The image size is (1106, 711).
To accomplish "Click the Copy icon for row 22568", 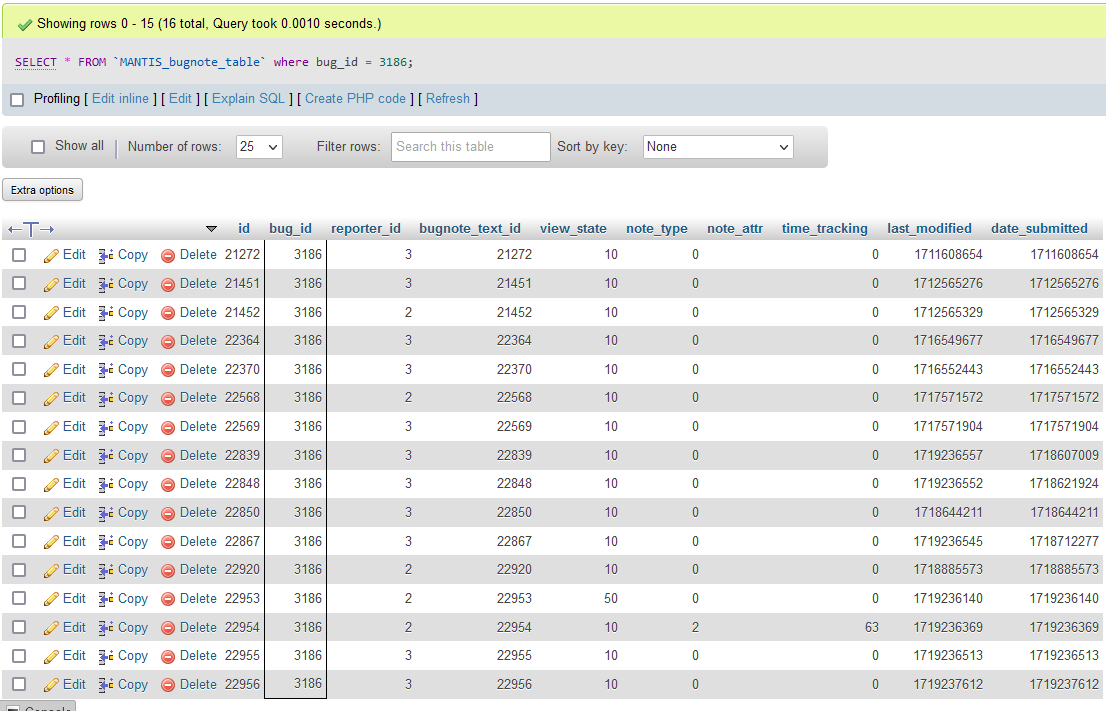I will point(106,398).
